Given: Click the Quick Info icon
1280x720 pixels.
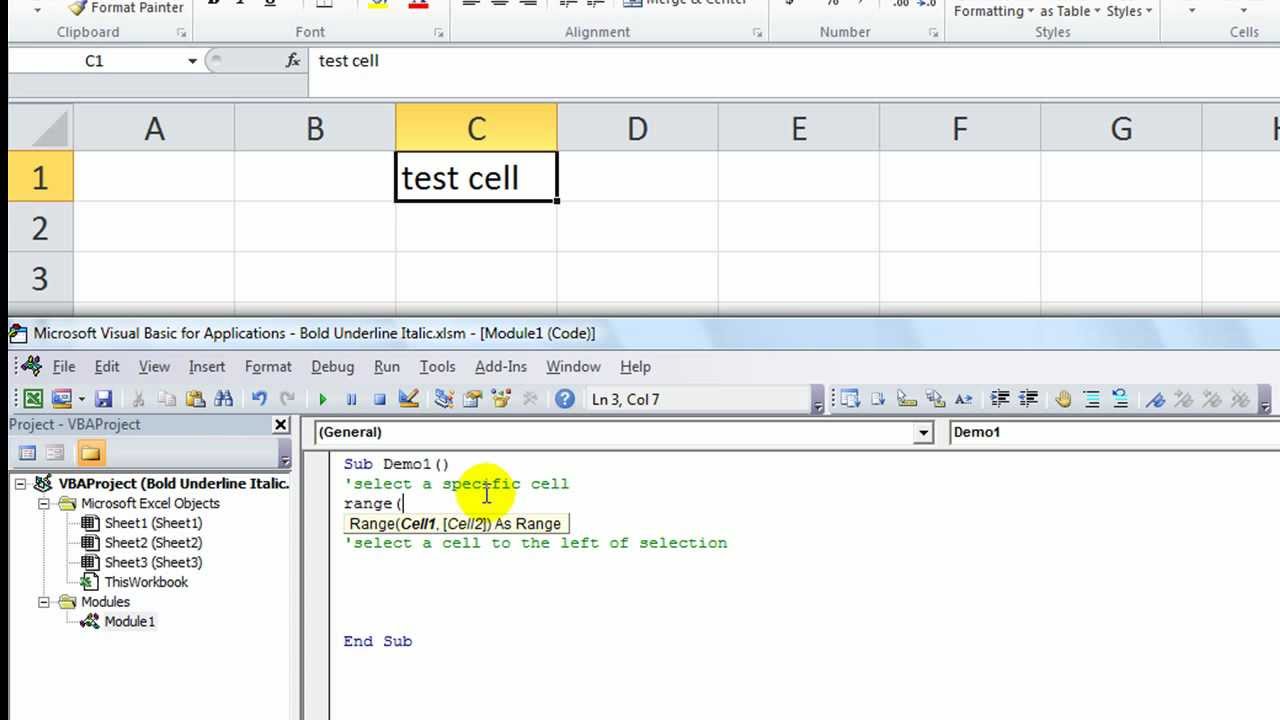Looking at the screenshot, I should 907,399.
